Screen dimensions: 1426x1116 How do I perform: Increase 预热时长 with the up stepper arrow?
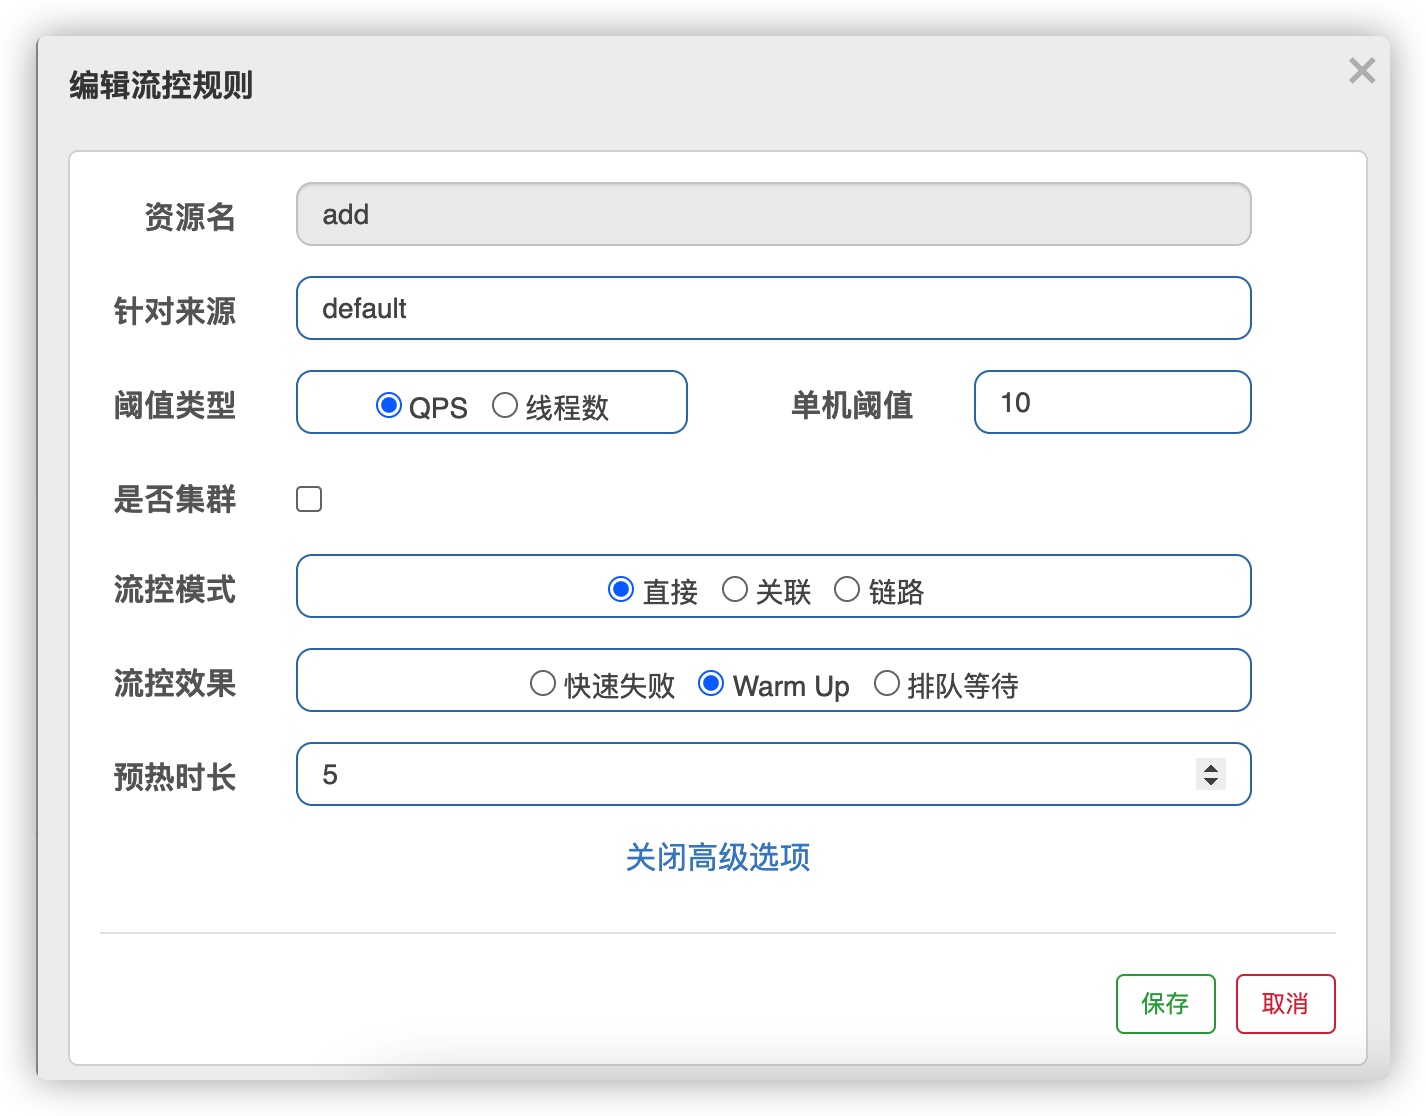[x=1211, y=767]
